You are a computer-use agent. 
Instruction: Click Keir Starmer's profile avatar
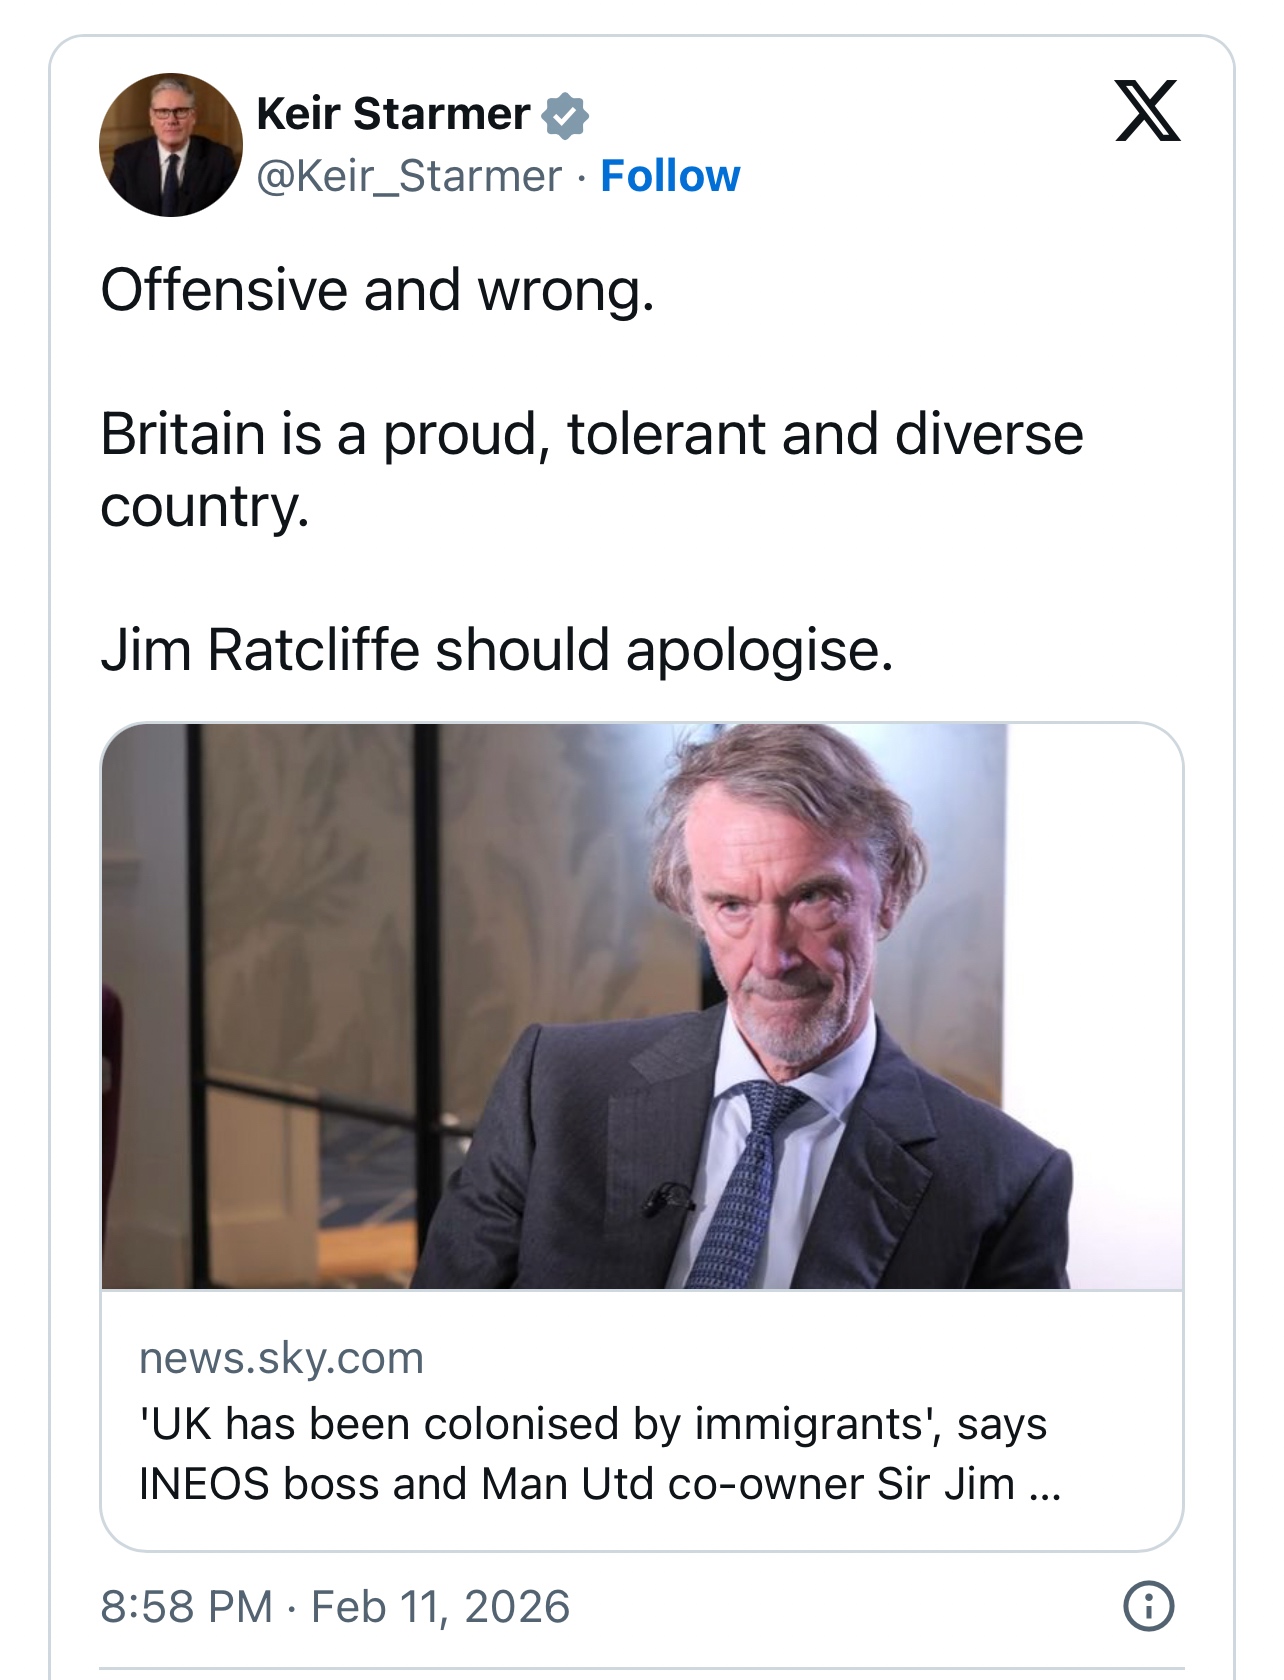point(171,145)
